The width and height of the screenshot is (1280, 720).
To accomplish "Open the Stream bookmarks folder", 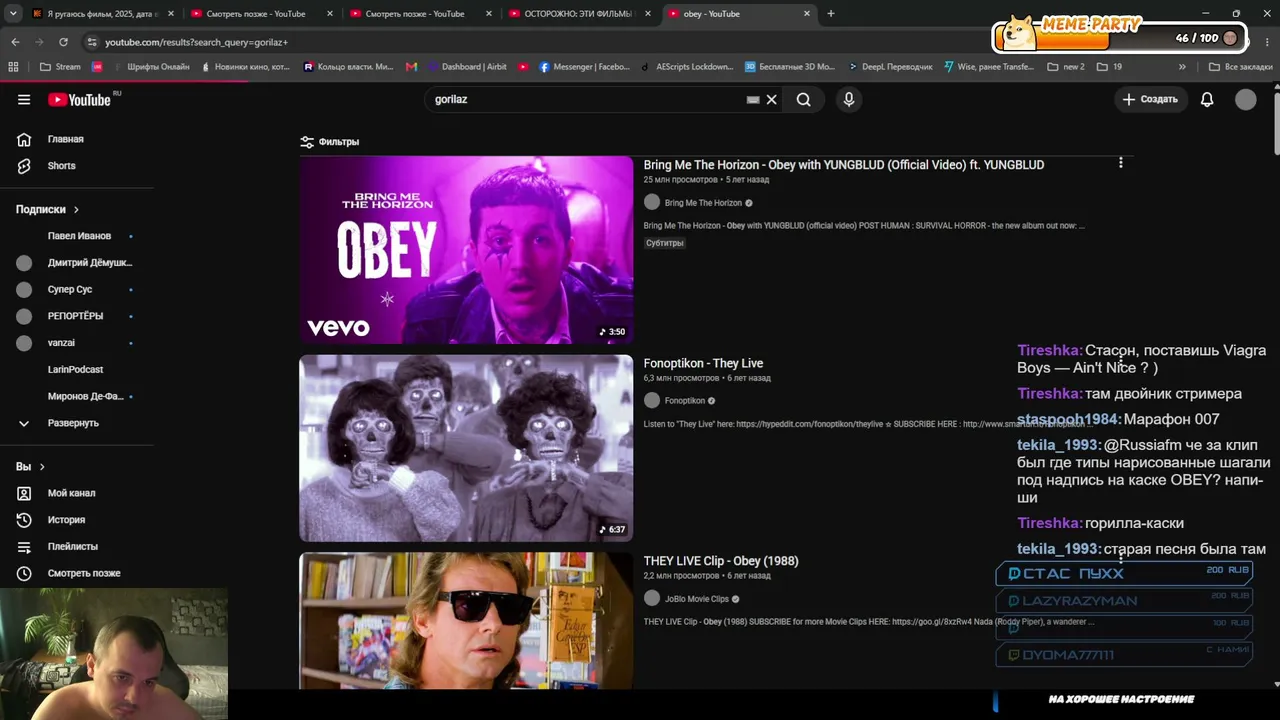I will pyautogui.click(x=60, y=67).
